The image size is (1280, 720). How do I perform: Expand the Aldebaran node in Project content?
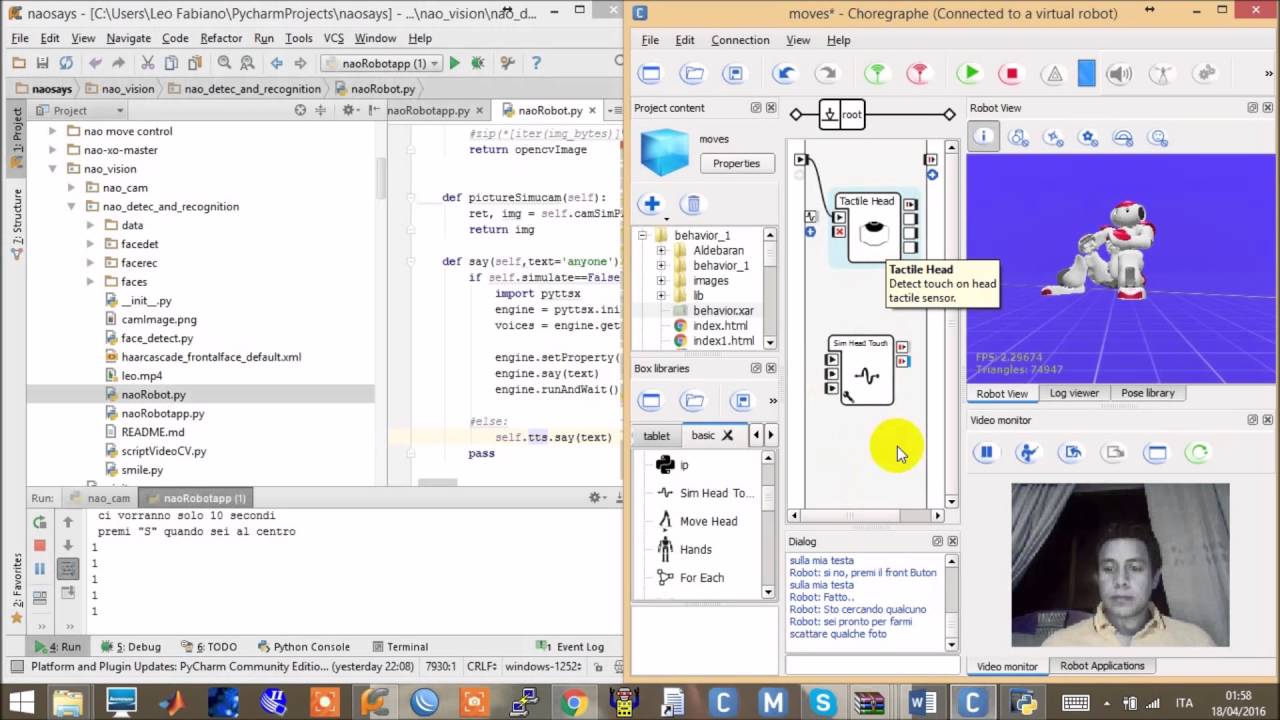tap(661, 251)
